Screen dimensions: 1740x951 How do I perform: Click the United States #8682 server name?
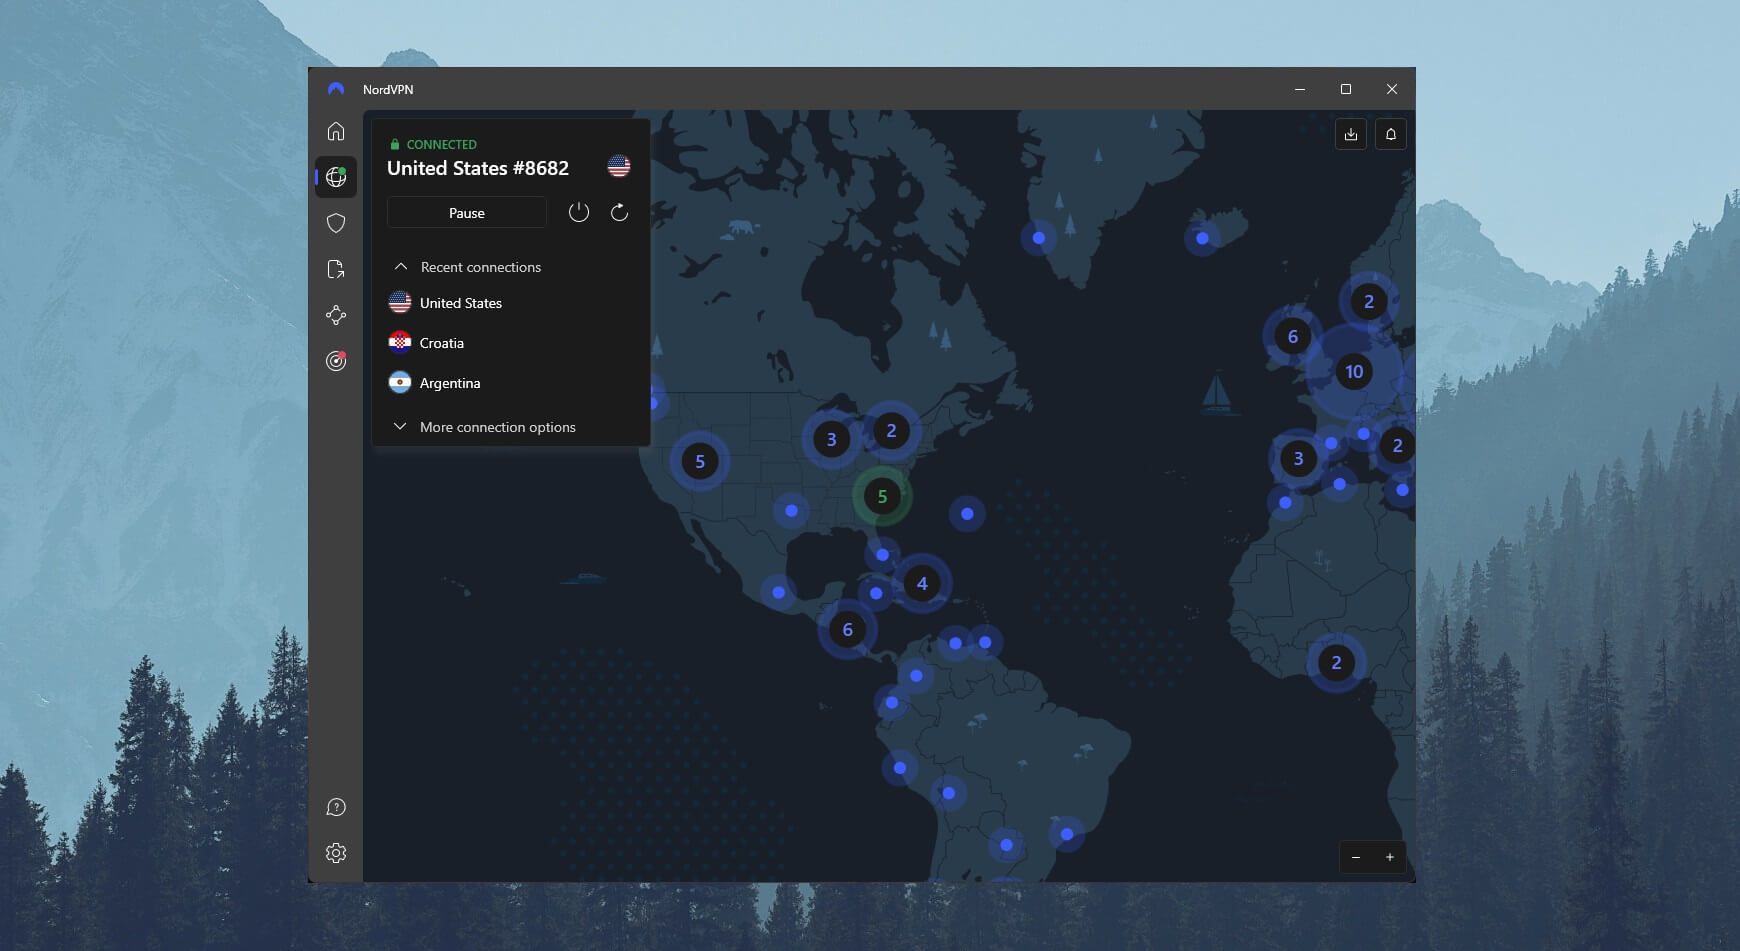click(478, 168)
